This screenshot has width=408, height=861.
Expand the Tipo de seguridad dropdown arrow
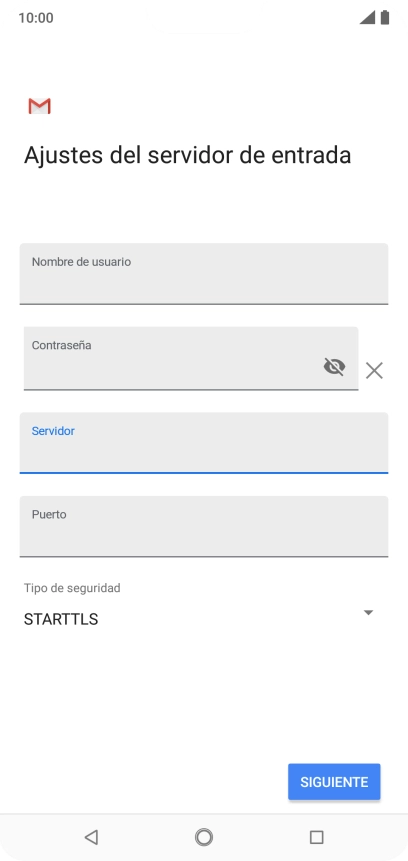[368, 612]
